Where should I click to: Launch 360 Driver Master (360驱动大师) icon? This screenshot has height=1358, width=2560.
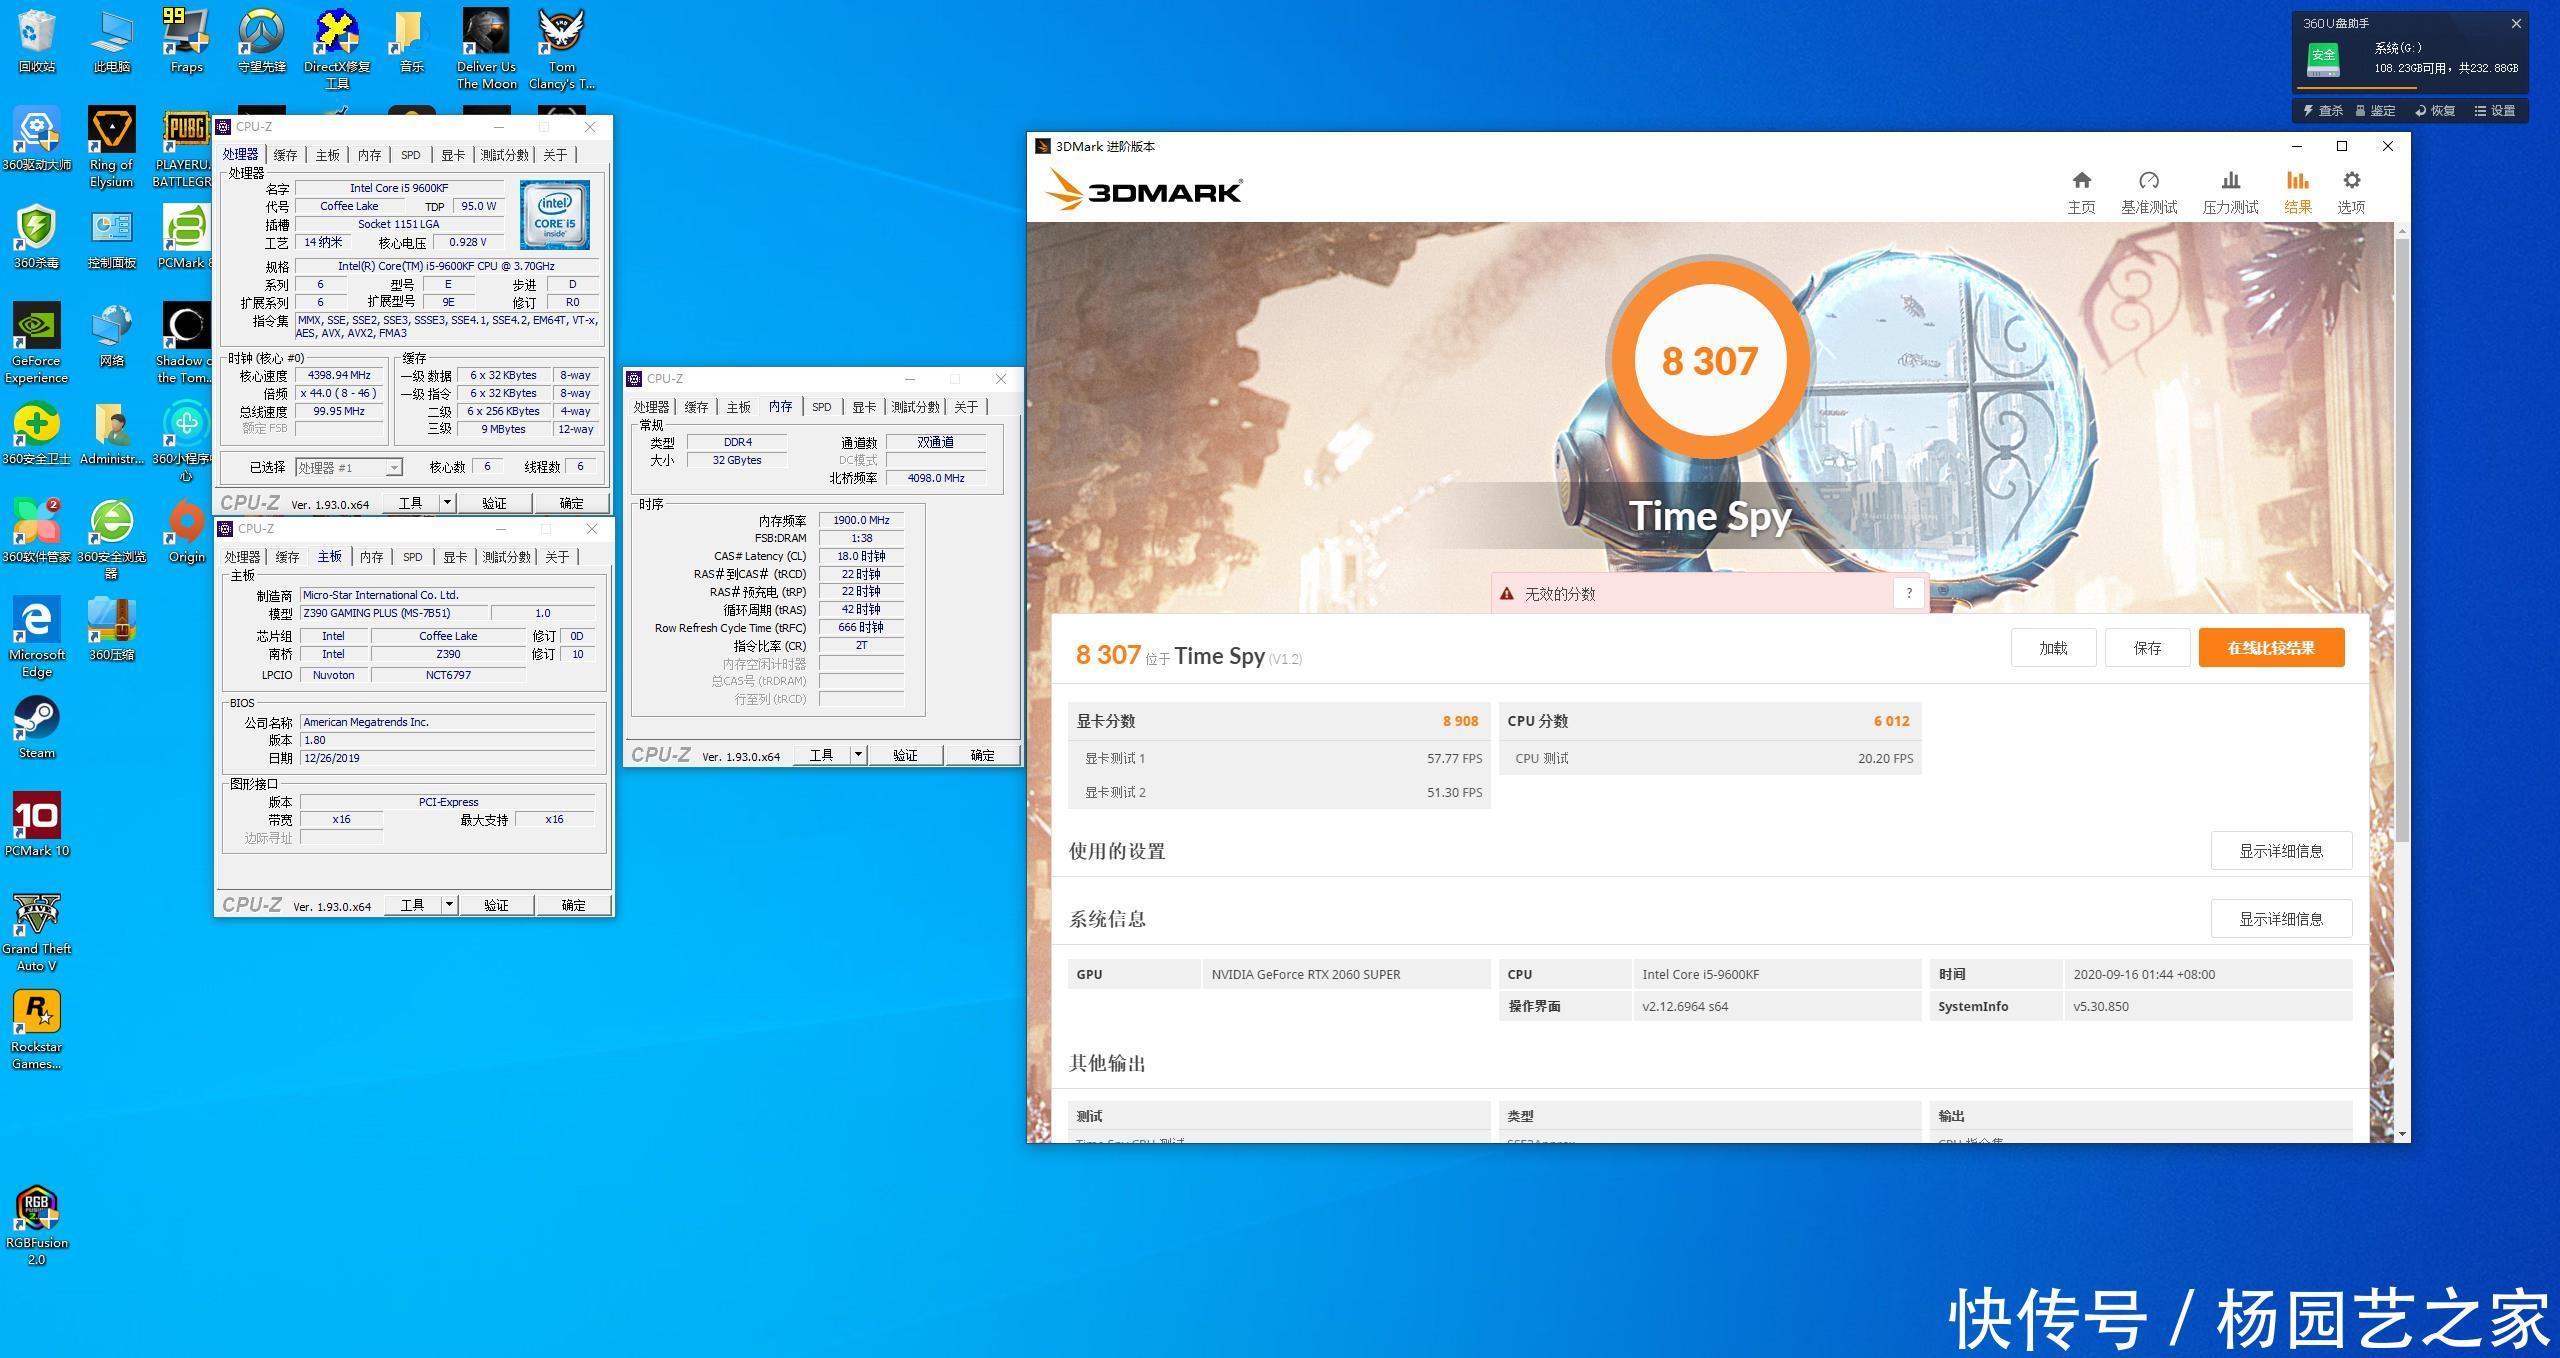pos(37,139)
